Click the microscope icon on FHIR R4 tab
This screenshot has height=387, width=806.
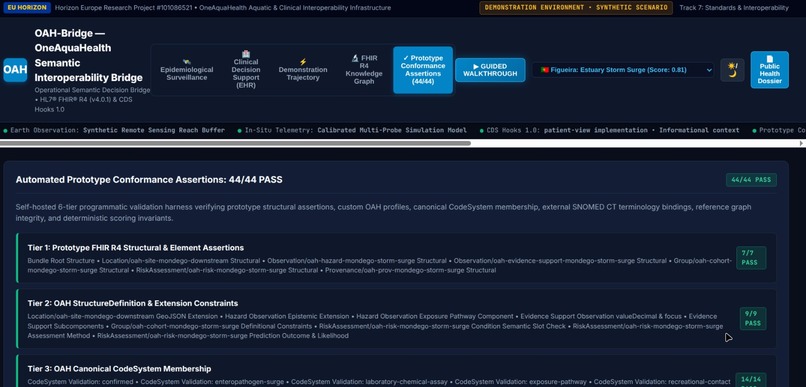pyautogui.click(x=355, y=58)
